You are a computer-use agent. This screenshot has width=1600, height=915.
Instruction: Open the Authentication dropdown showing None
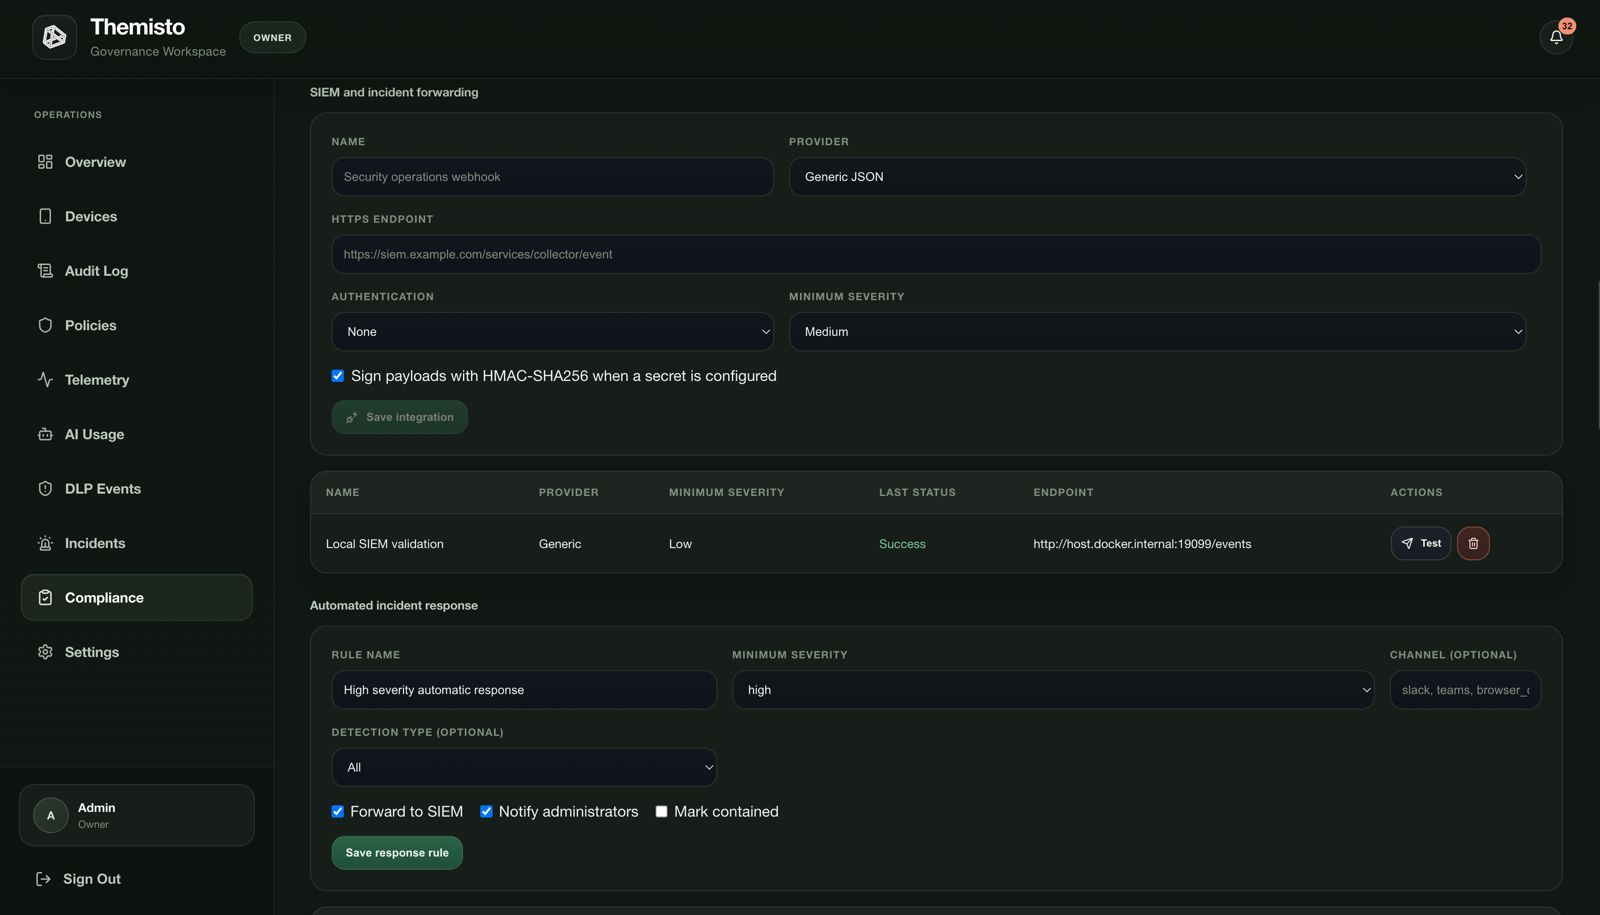pyautogui.click(x=552, y=332)
